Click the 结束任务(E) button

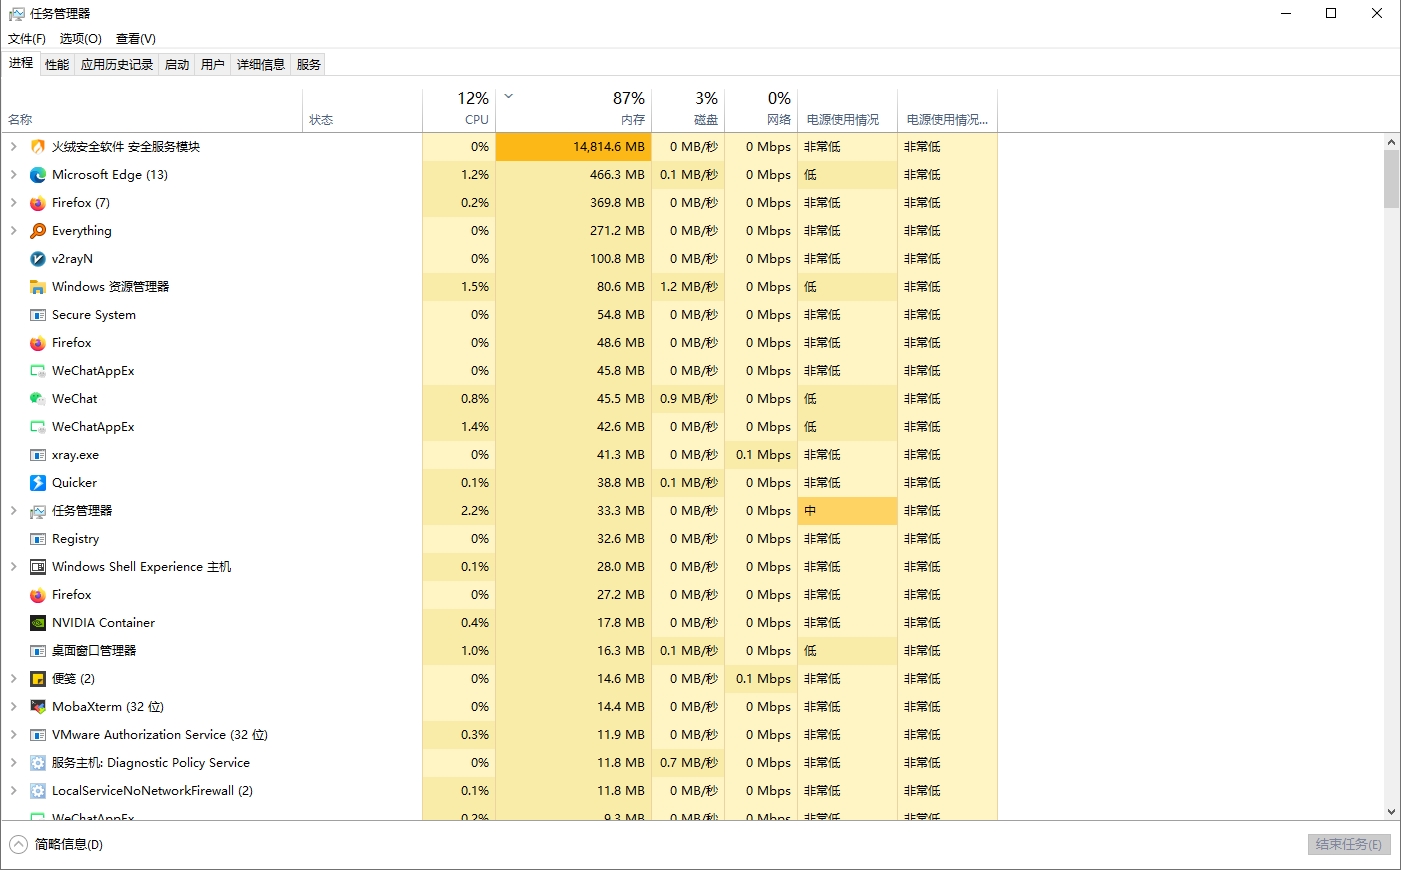(x=1348, y=845)
